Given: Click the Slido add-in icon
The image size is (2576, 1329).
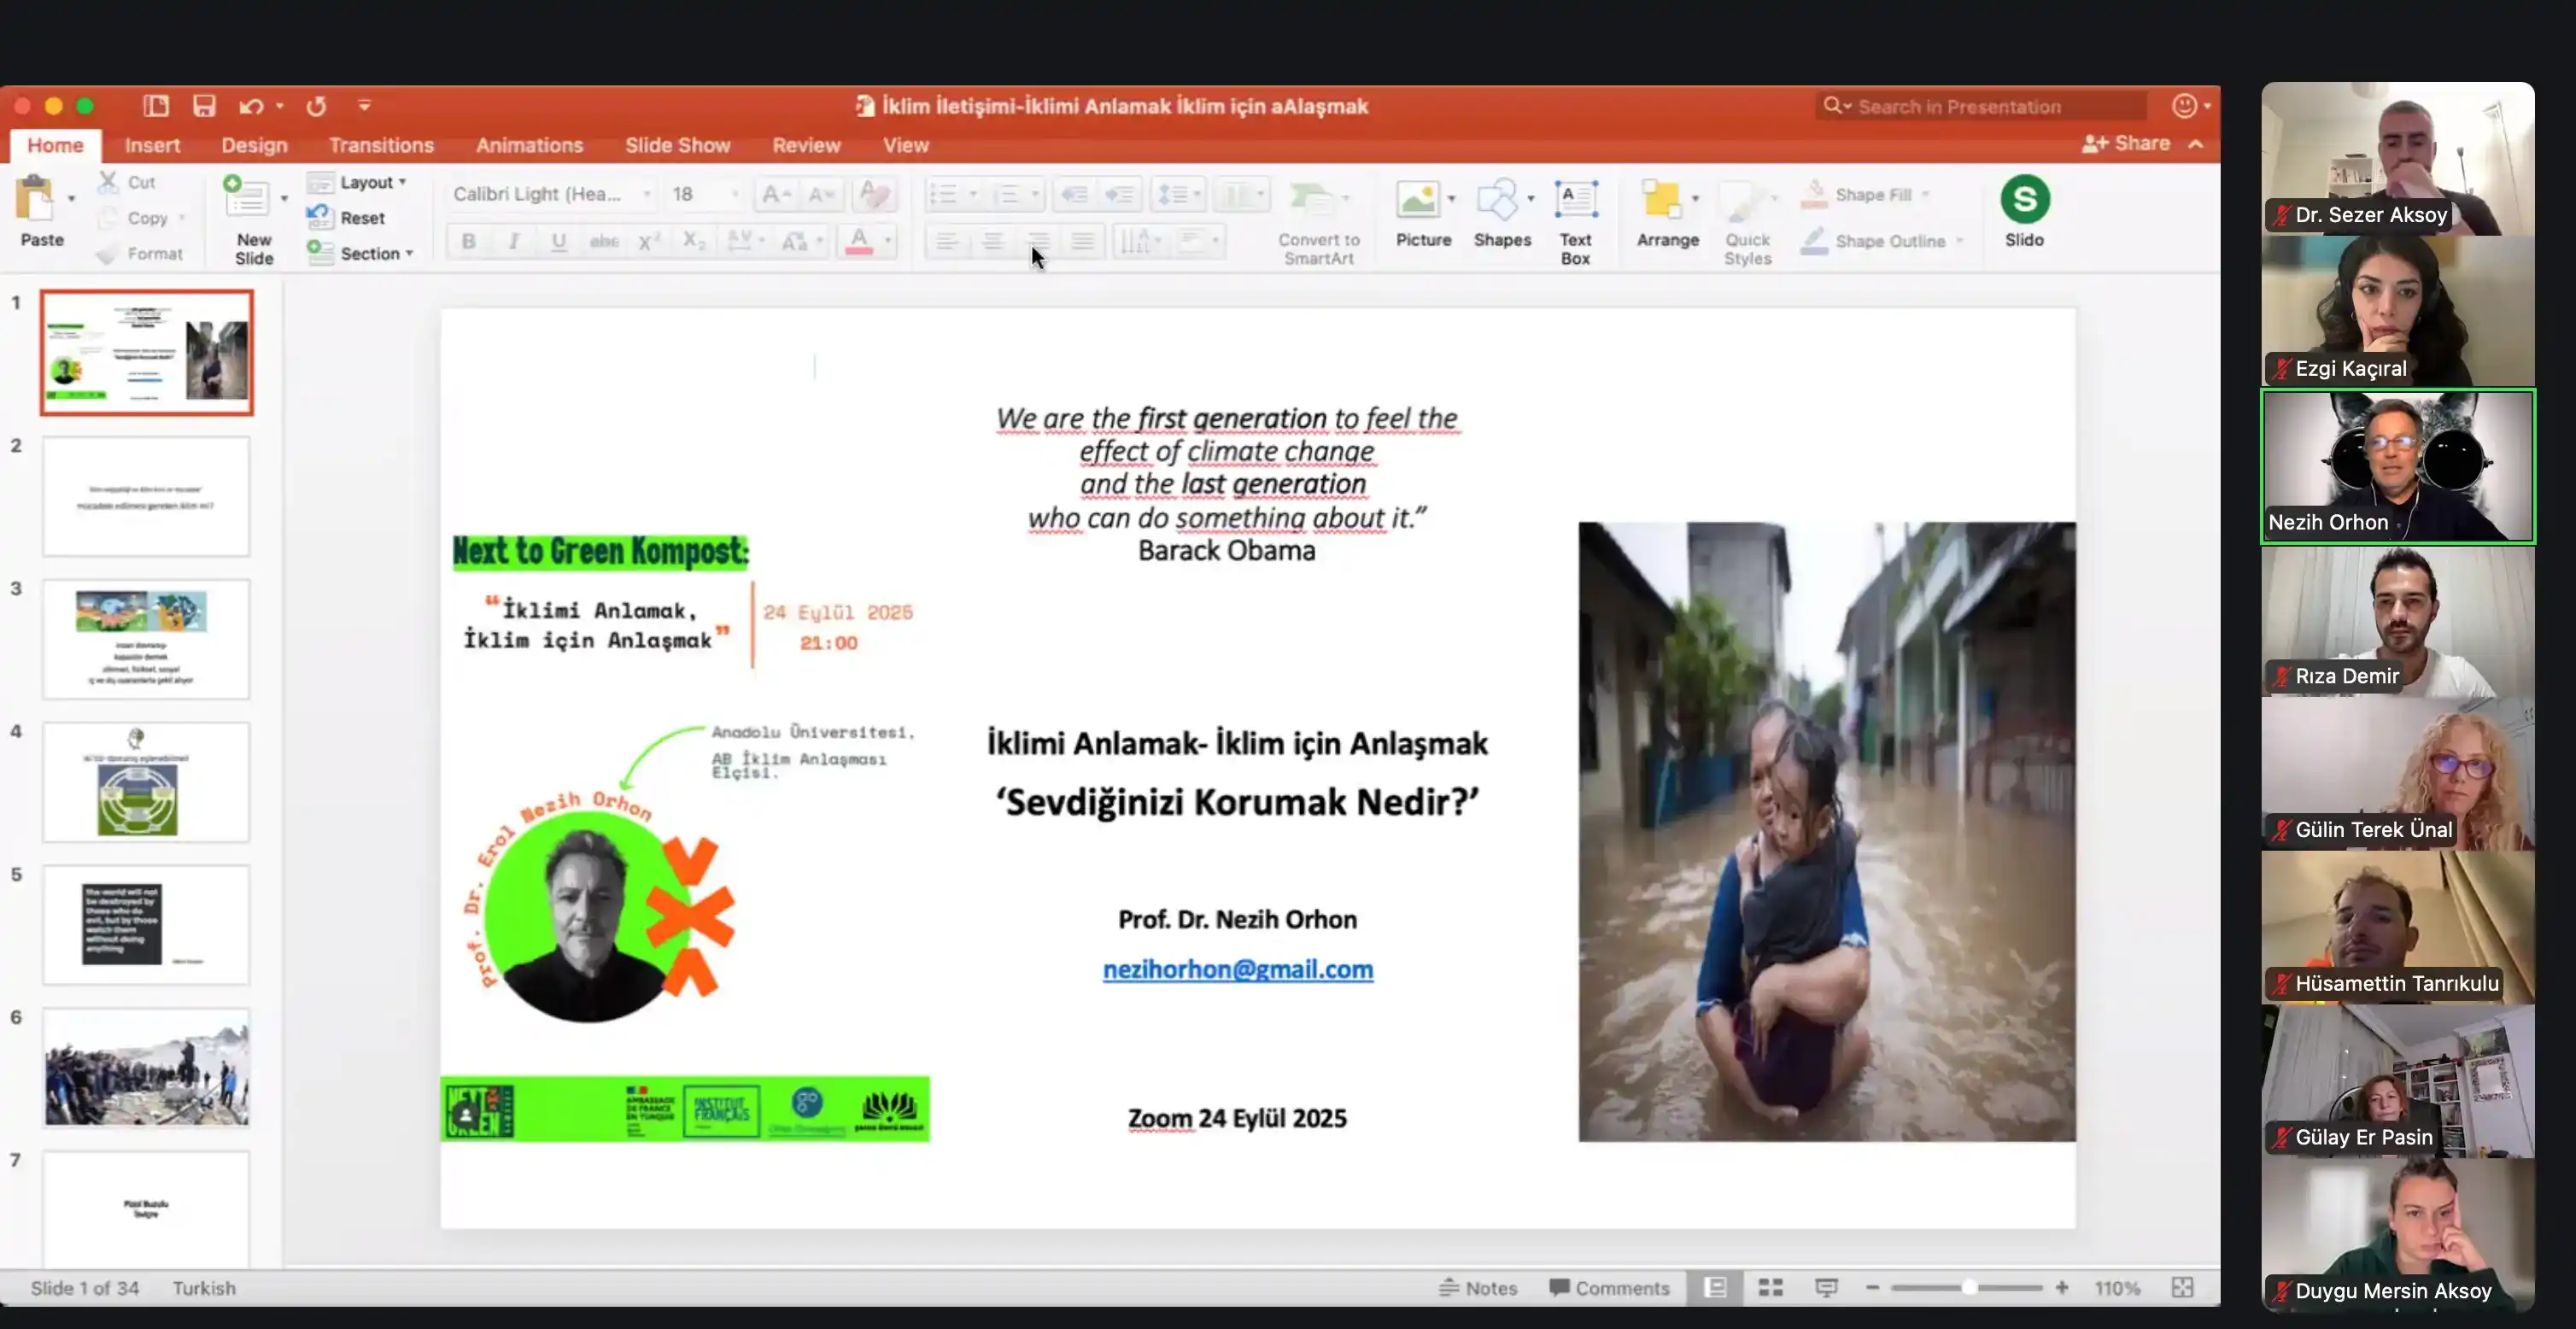Looking at the screenshot, I should pyautogui.click(x=2025, y=210).
